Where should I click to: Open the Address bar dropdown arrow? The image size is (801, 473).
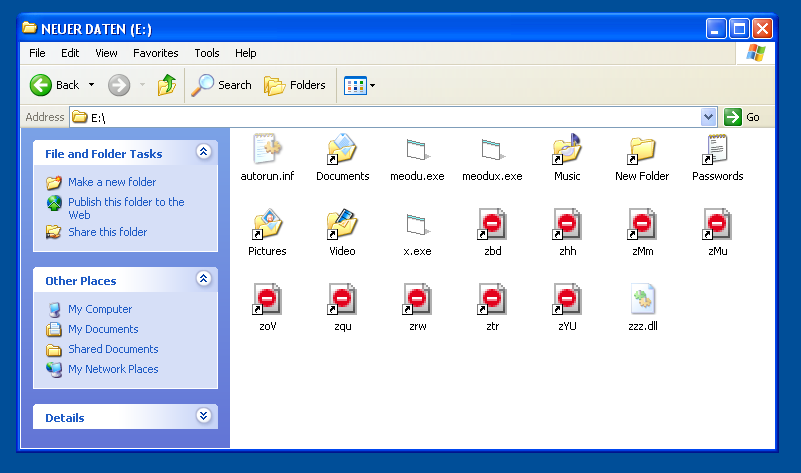pyautogui.click(x=709, y=117)
